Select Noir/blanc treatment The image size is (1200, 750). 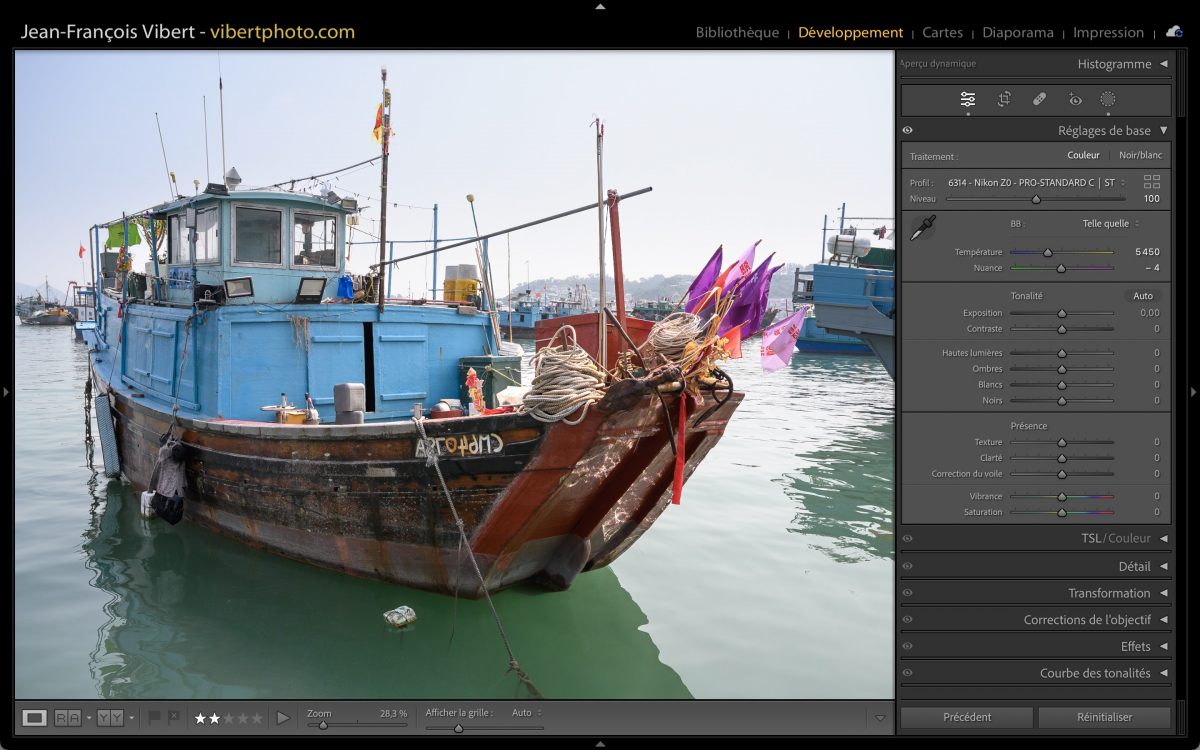1140,155
